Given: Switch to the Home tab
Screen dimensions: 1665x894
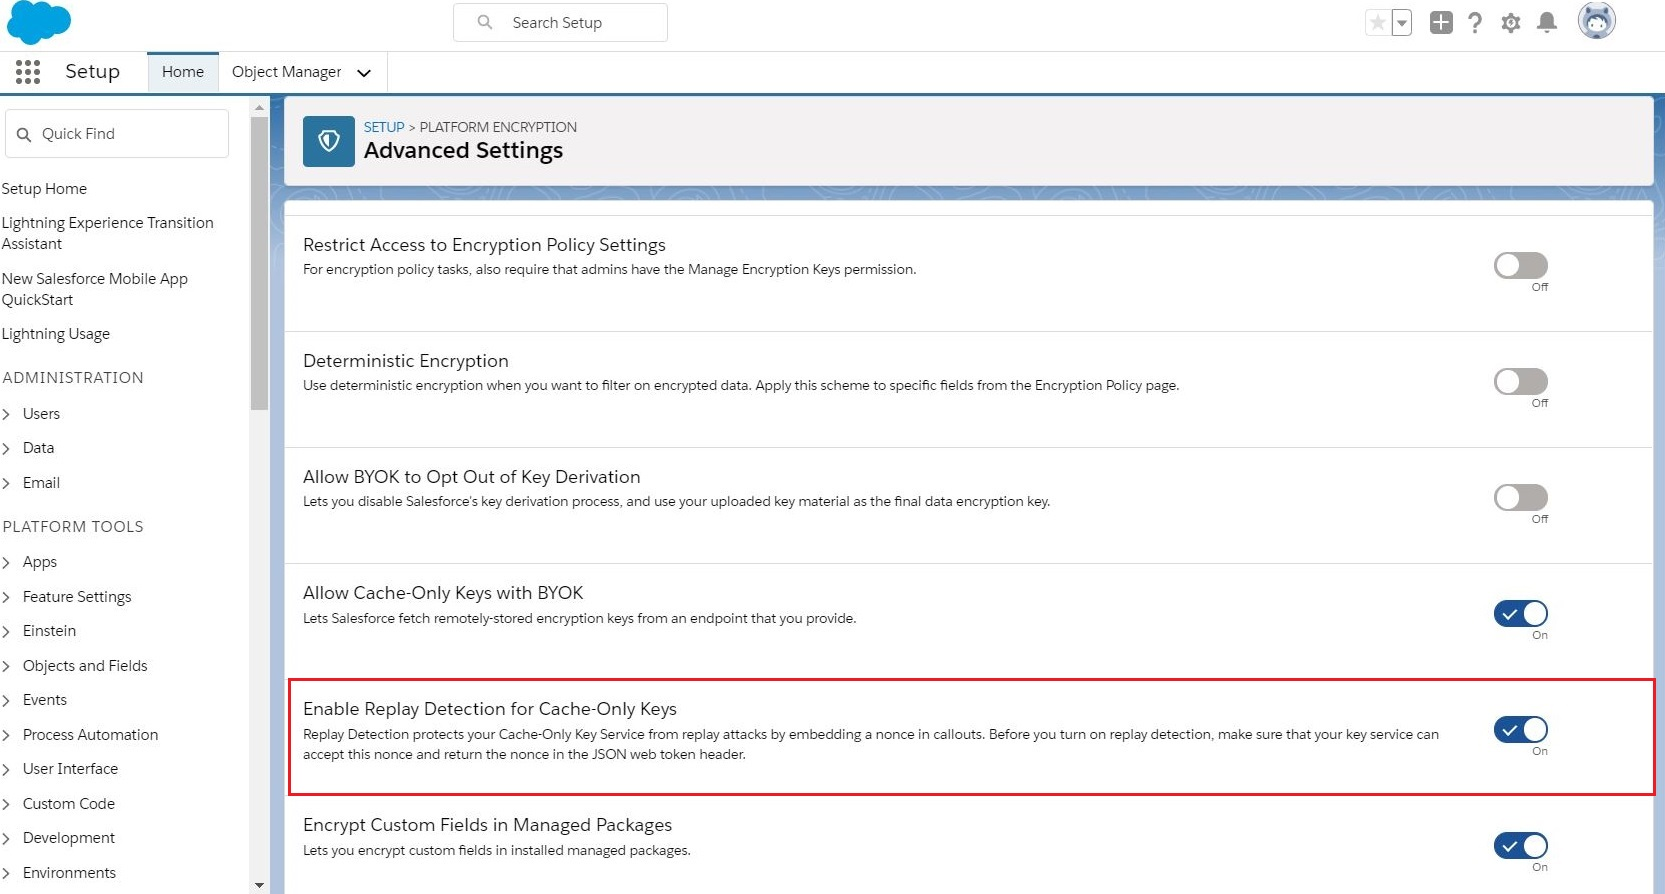Looking at the screenshot, I should click(183, 72).
